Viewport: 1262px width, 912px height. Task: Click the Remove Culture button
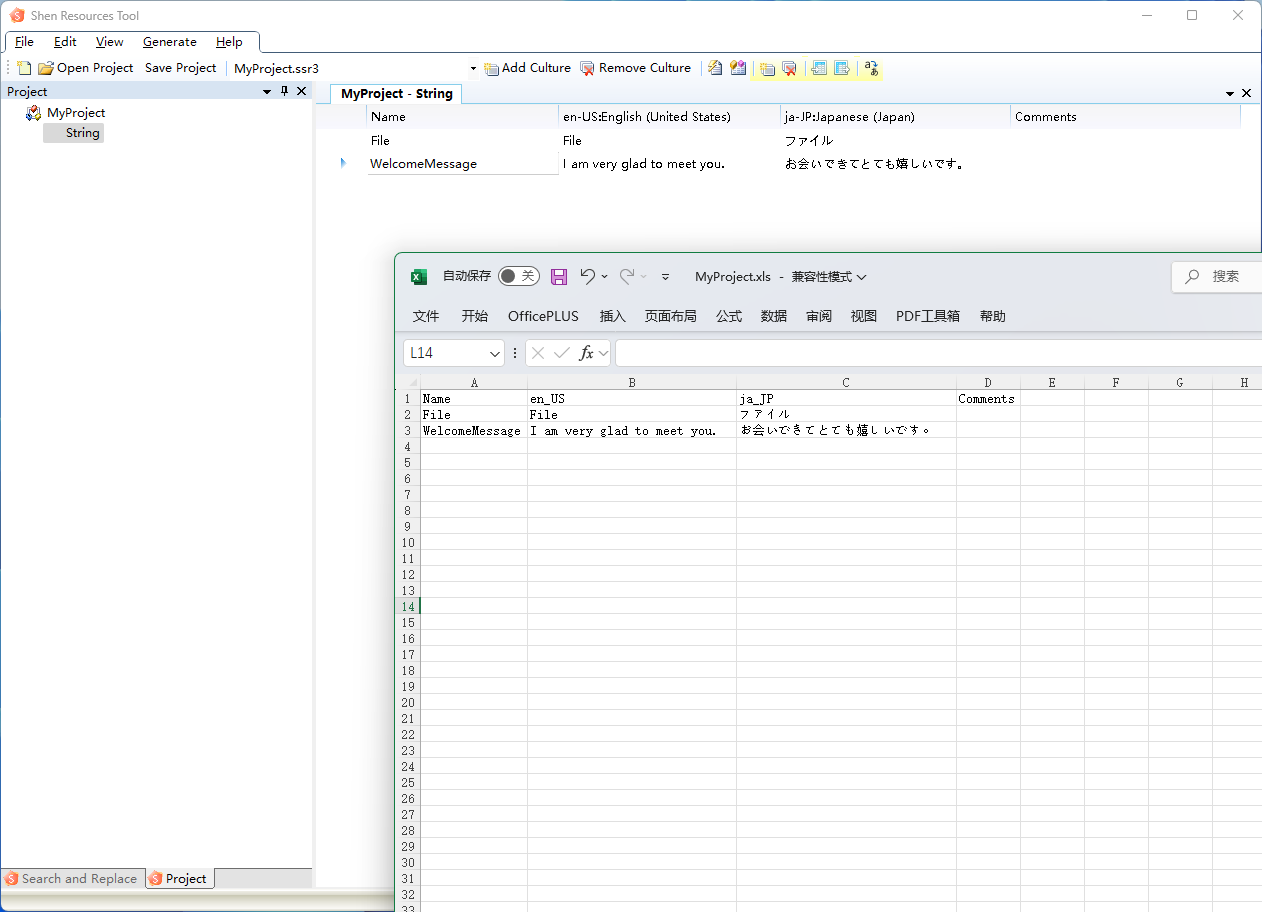pyautogui.click(x=635, y=68)
